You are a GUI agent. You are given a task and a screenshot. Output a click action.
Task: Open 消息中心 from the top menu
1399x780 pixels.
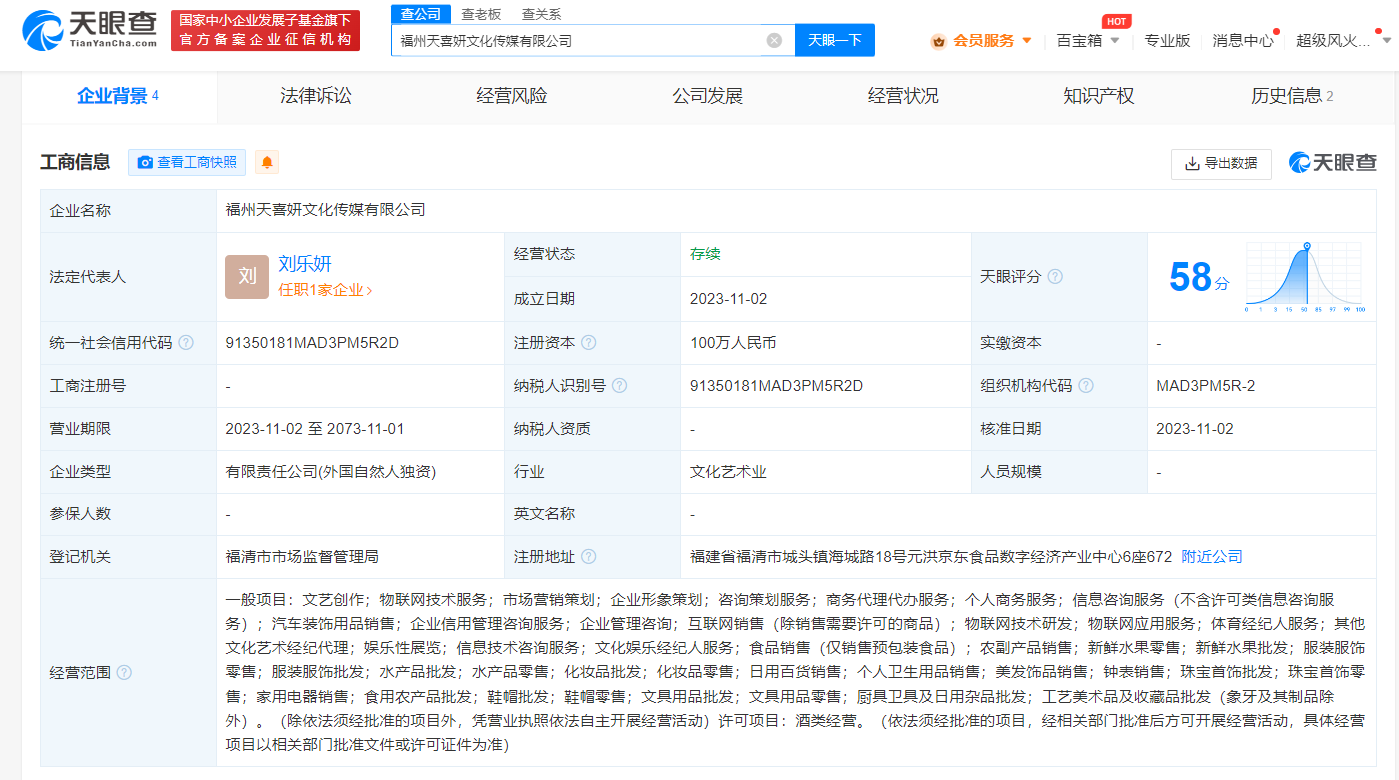[1243, 42]
